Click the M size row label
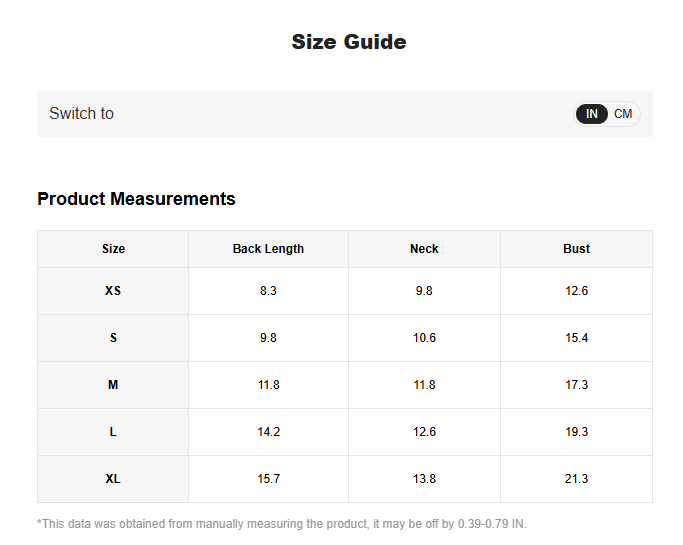Viewport: 683px width, 545px height. 113,385
